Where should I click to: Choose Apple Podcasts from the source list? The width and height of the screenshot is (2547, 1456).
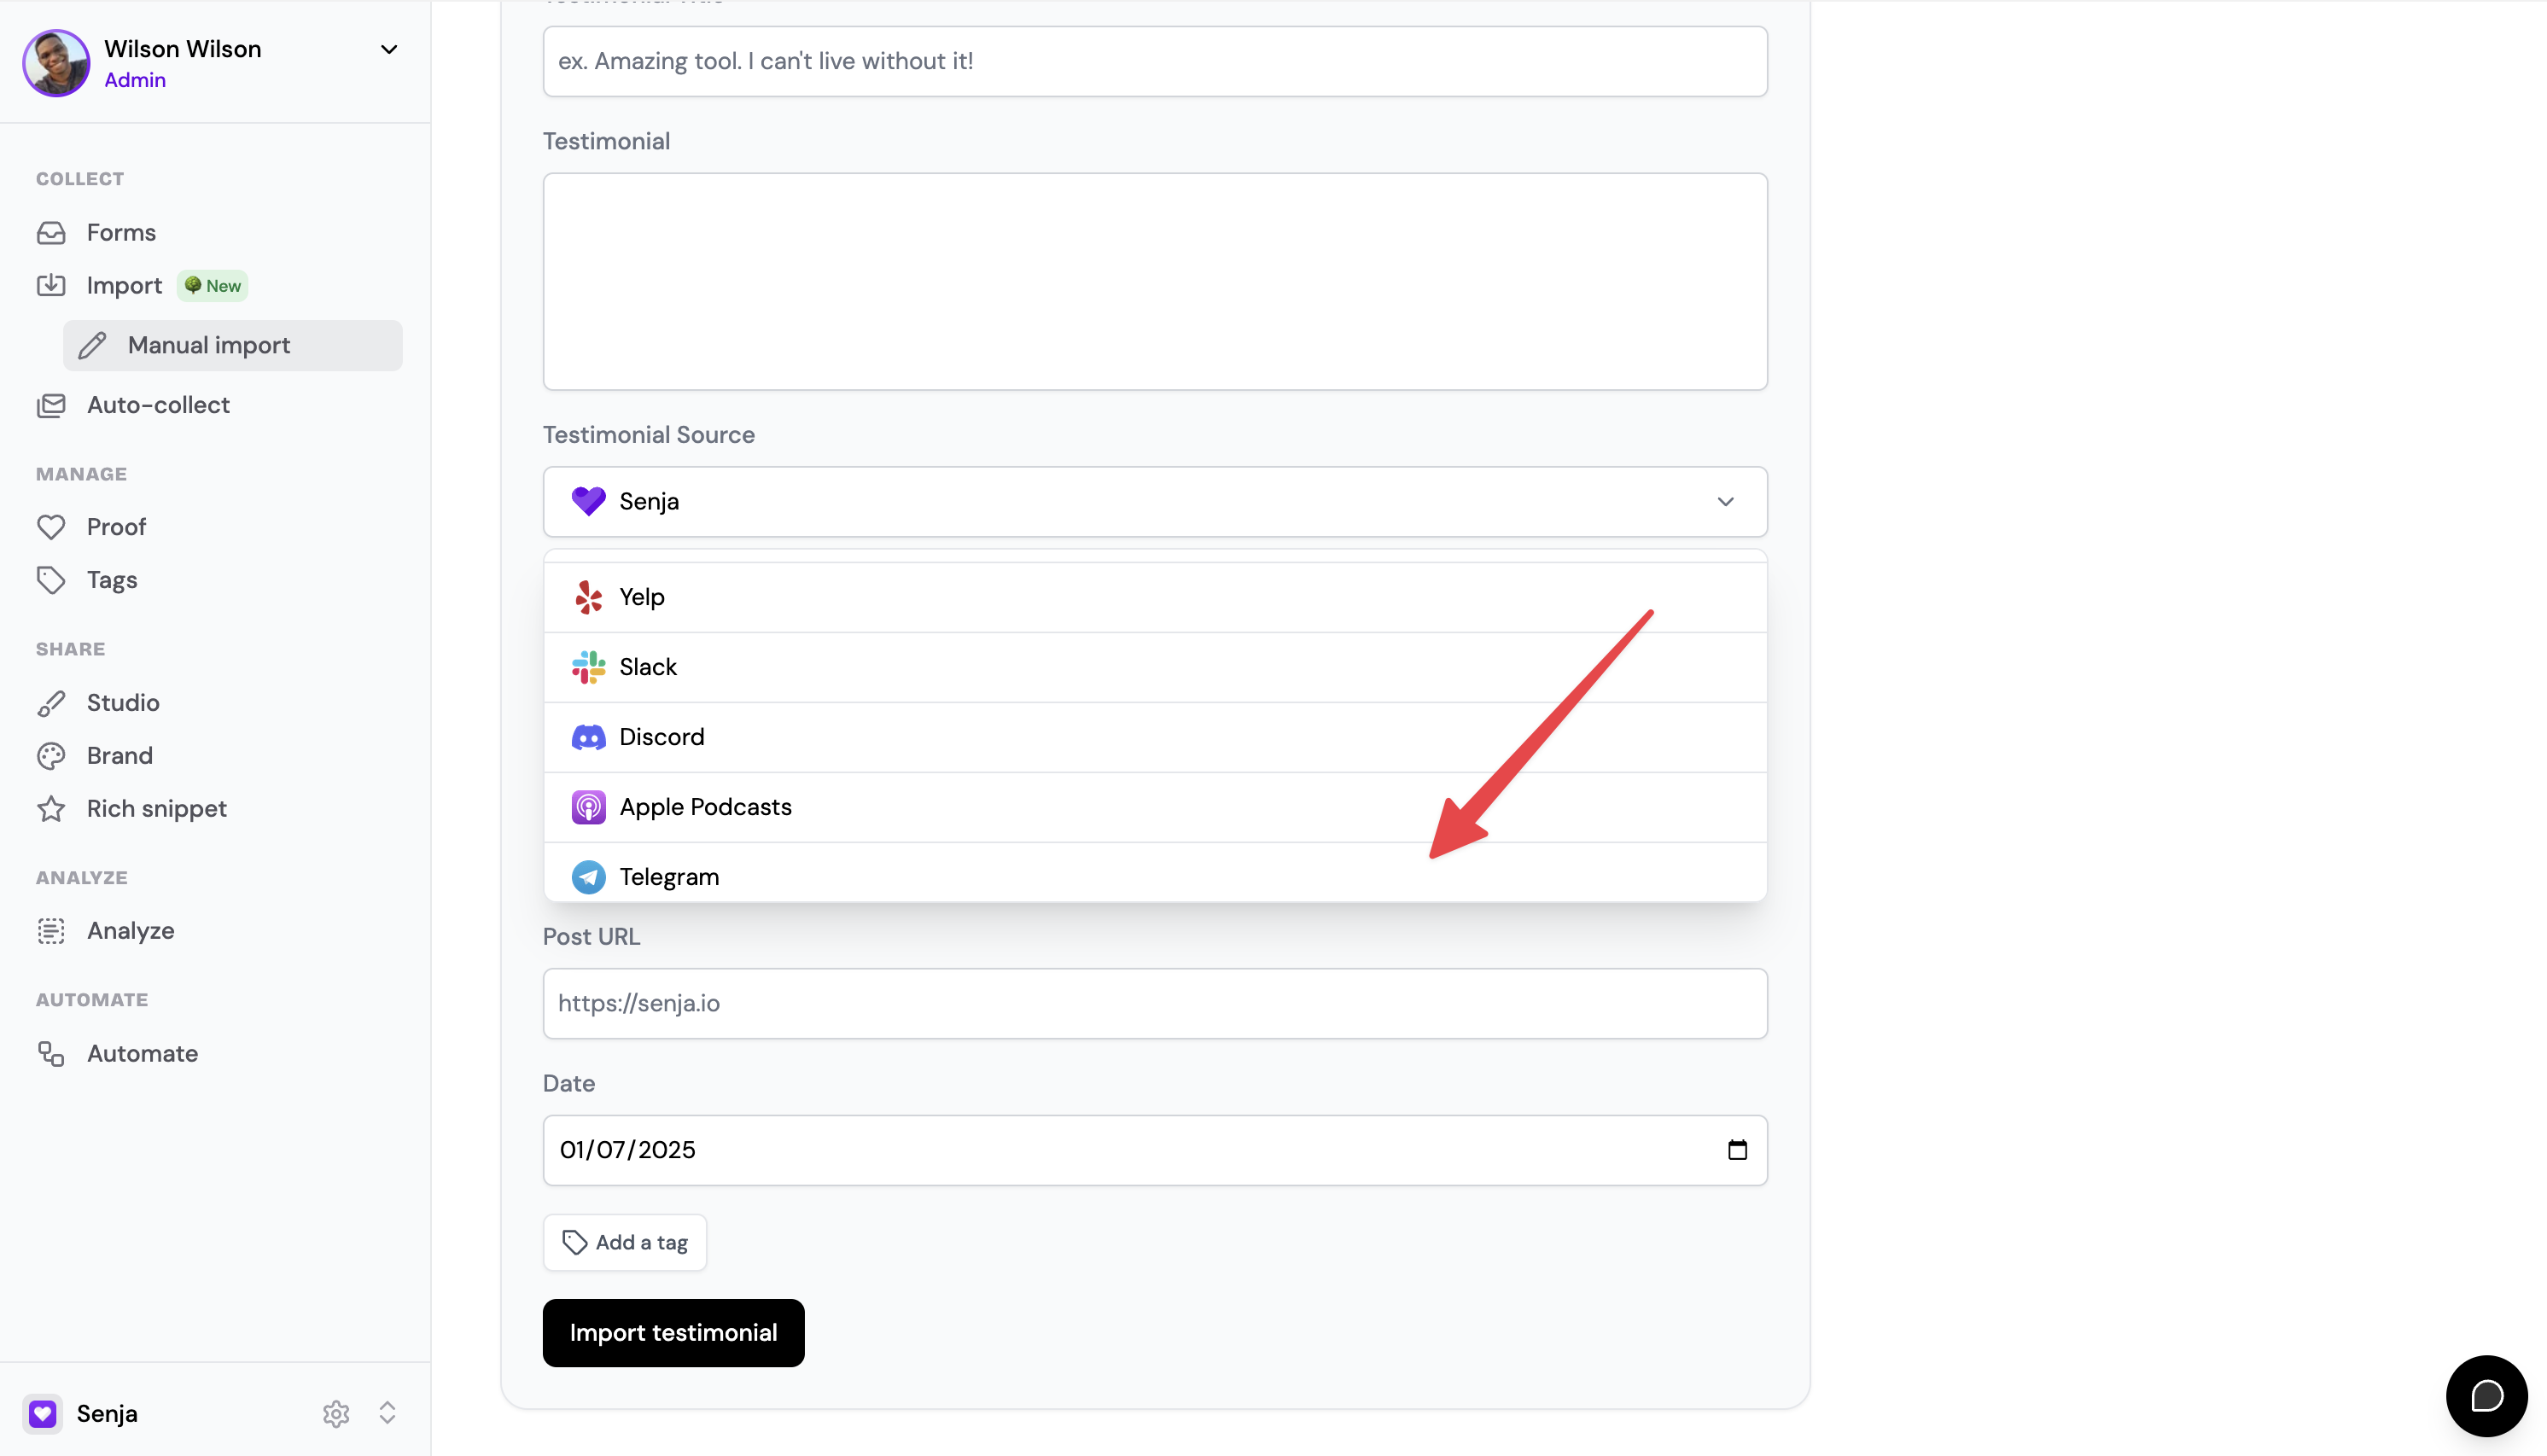point(1155,807)
